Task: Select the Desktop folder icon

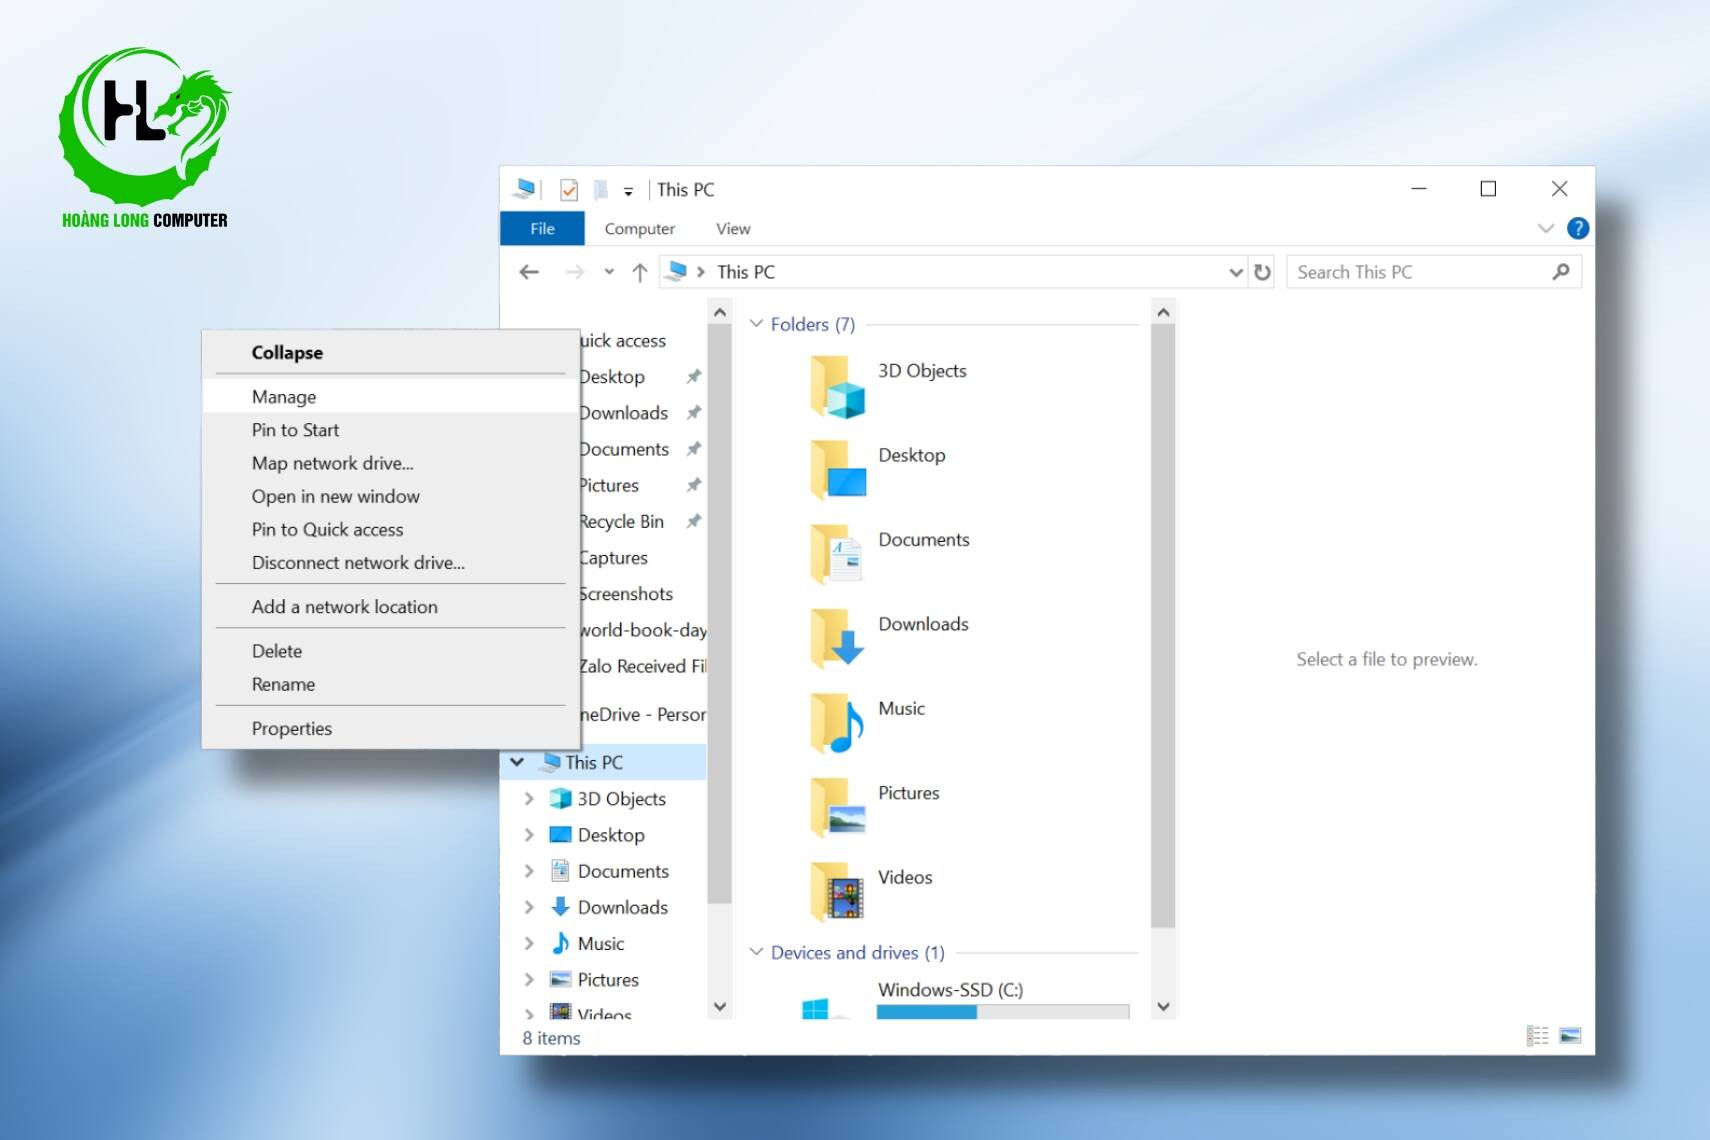Action: [x=838, y=470]
